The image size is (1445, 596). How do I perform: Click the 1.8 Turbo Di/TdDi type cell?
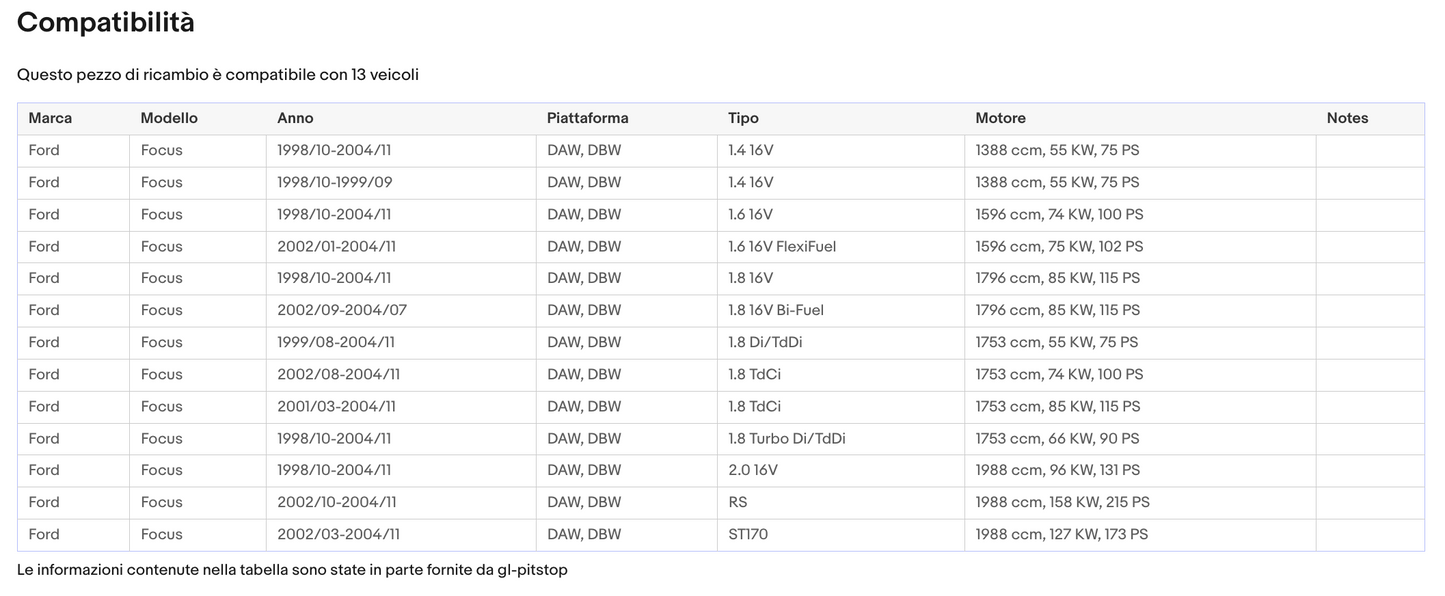pos(786,438)
